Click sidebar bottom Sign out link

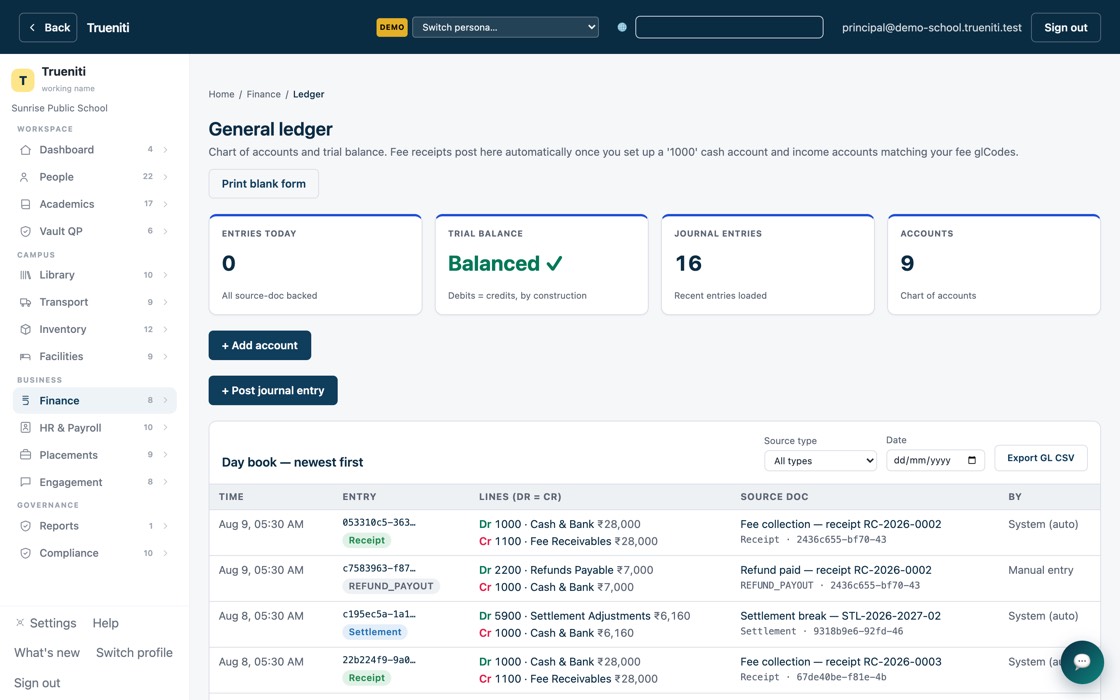click(x=37, y=683)
